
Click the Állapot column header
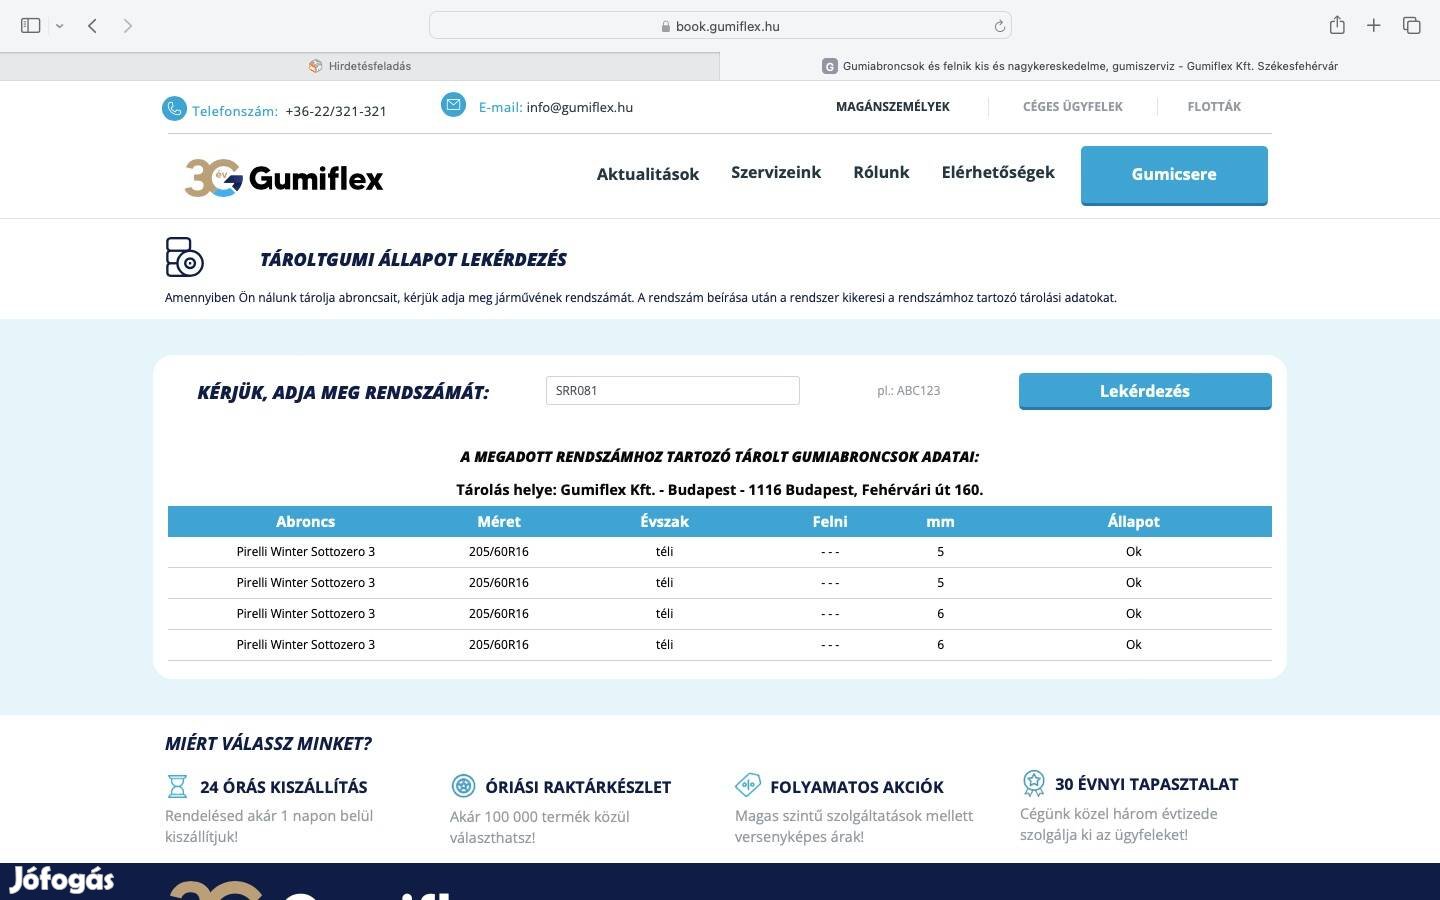tap(1133, 521)
